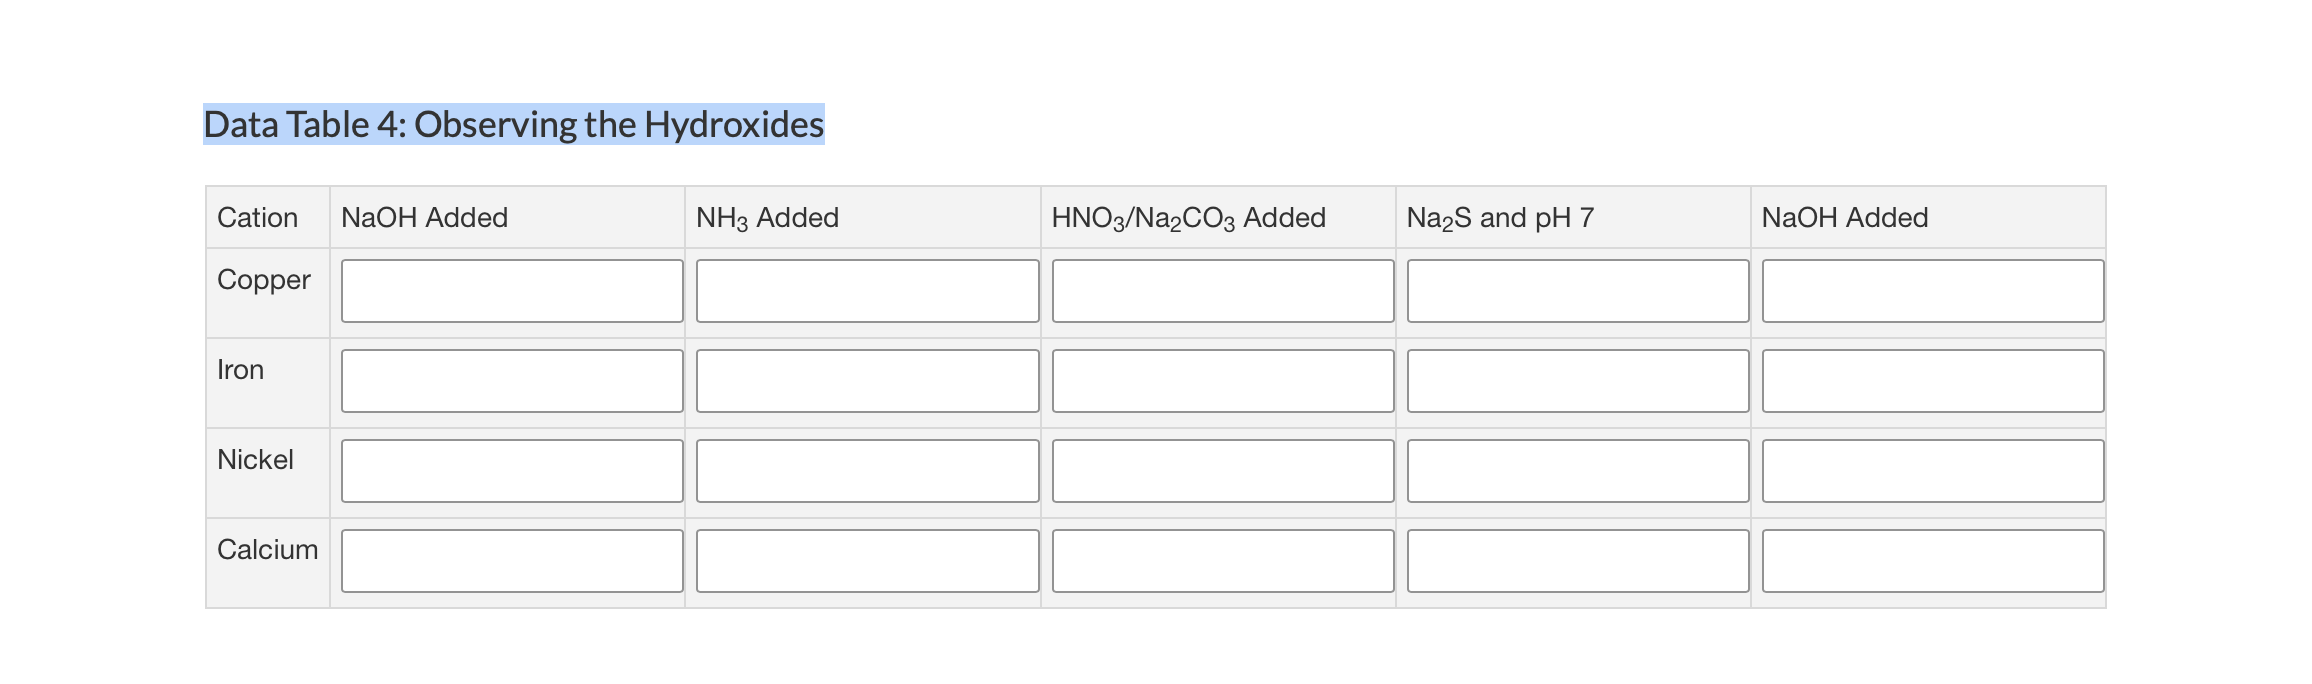Click the Iron Na2S and pH 7 field

[1578, 380]
